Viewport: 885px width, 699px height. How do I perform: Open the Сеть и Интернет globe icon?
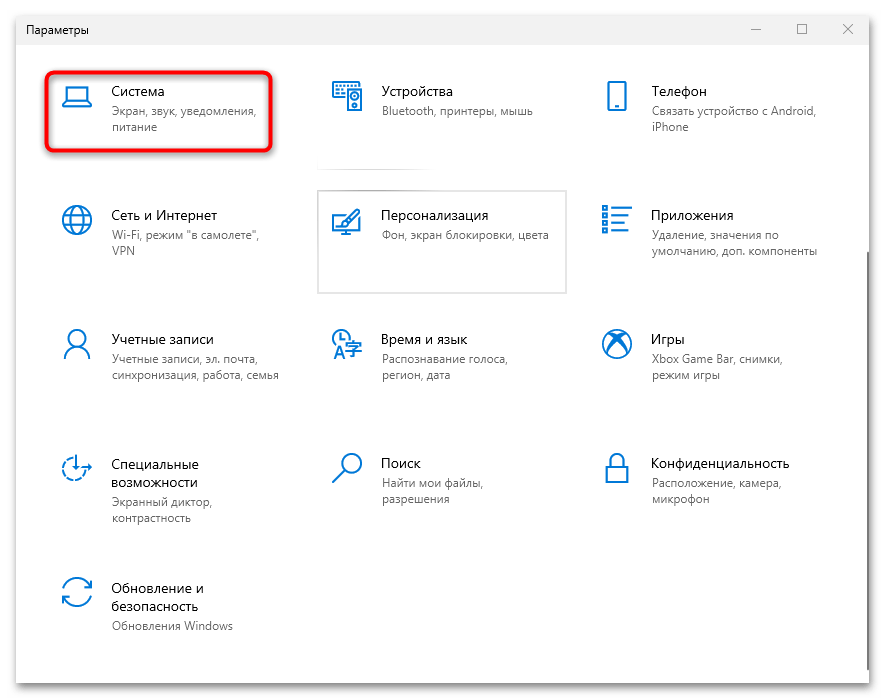(77, 220)
